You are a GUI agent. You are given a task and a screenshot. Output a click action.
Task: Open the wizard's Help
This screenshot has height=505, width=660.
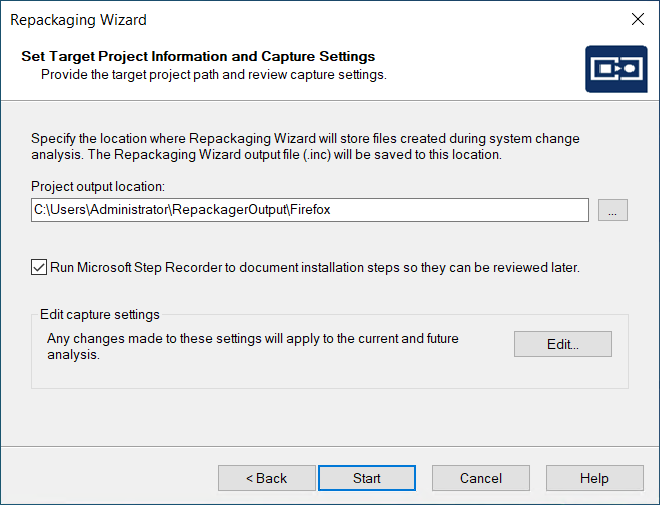[x=594, y=478]
